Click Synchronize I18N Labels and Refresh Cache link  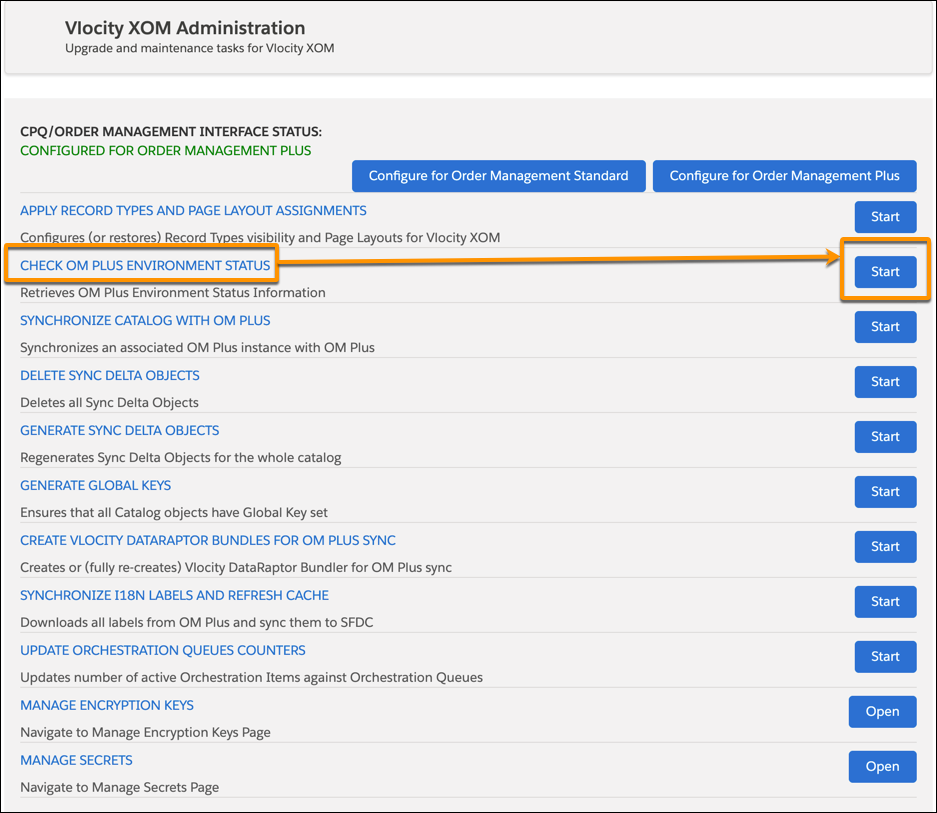(x=174, y=595)
